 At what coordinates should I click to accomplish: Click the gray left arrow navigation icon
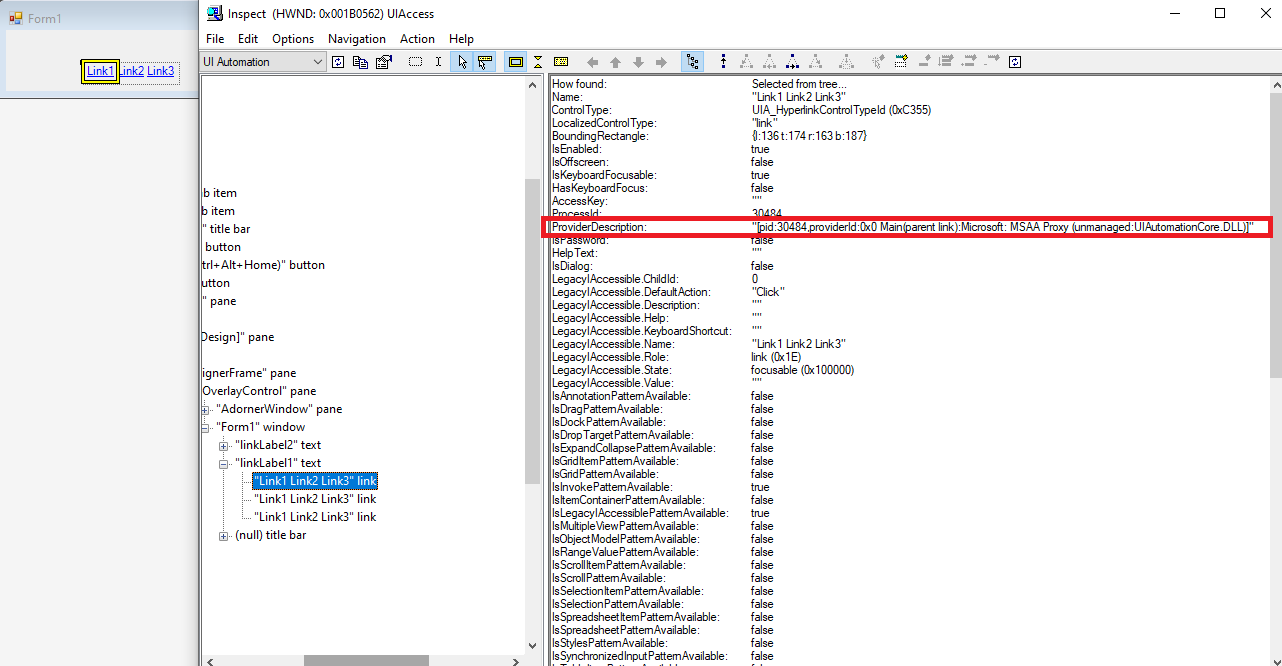[592, 62]
